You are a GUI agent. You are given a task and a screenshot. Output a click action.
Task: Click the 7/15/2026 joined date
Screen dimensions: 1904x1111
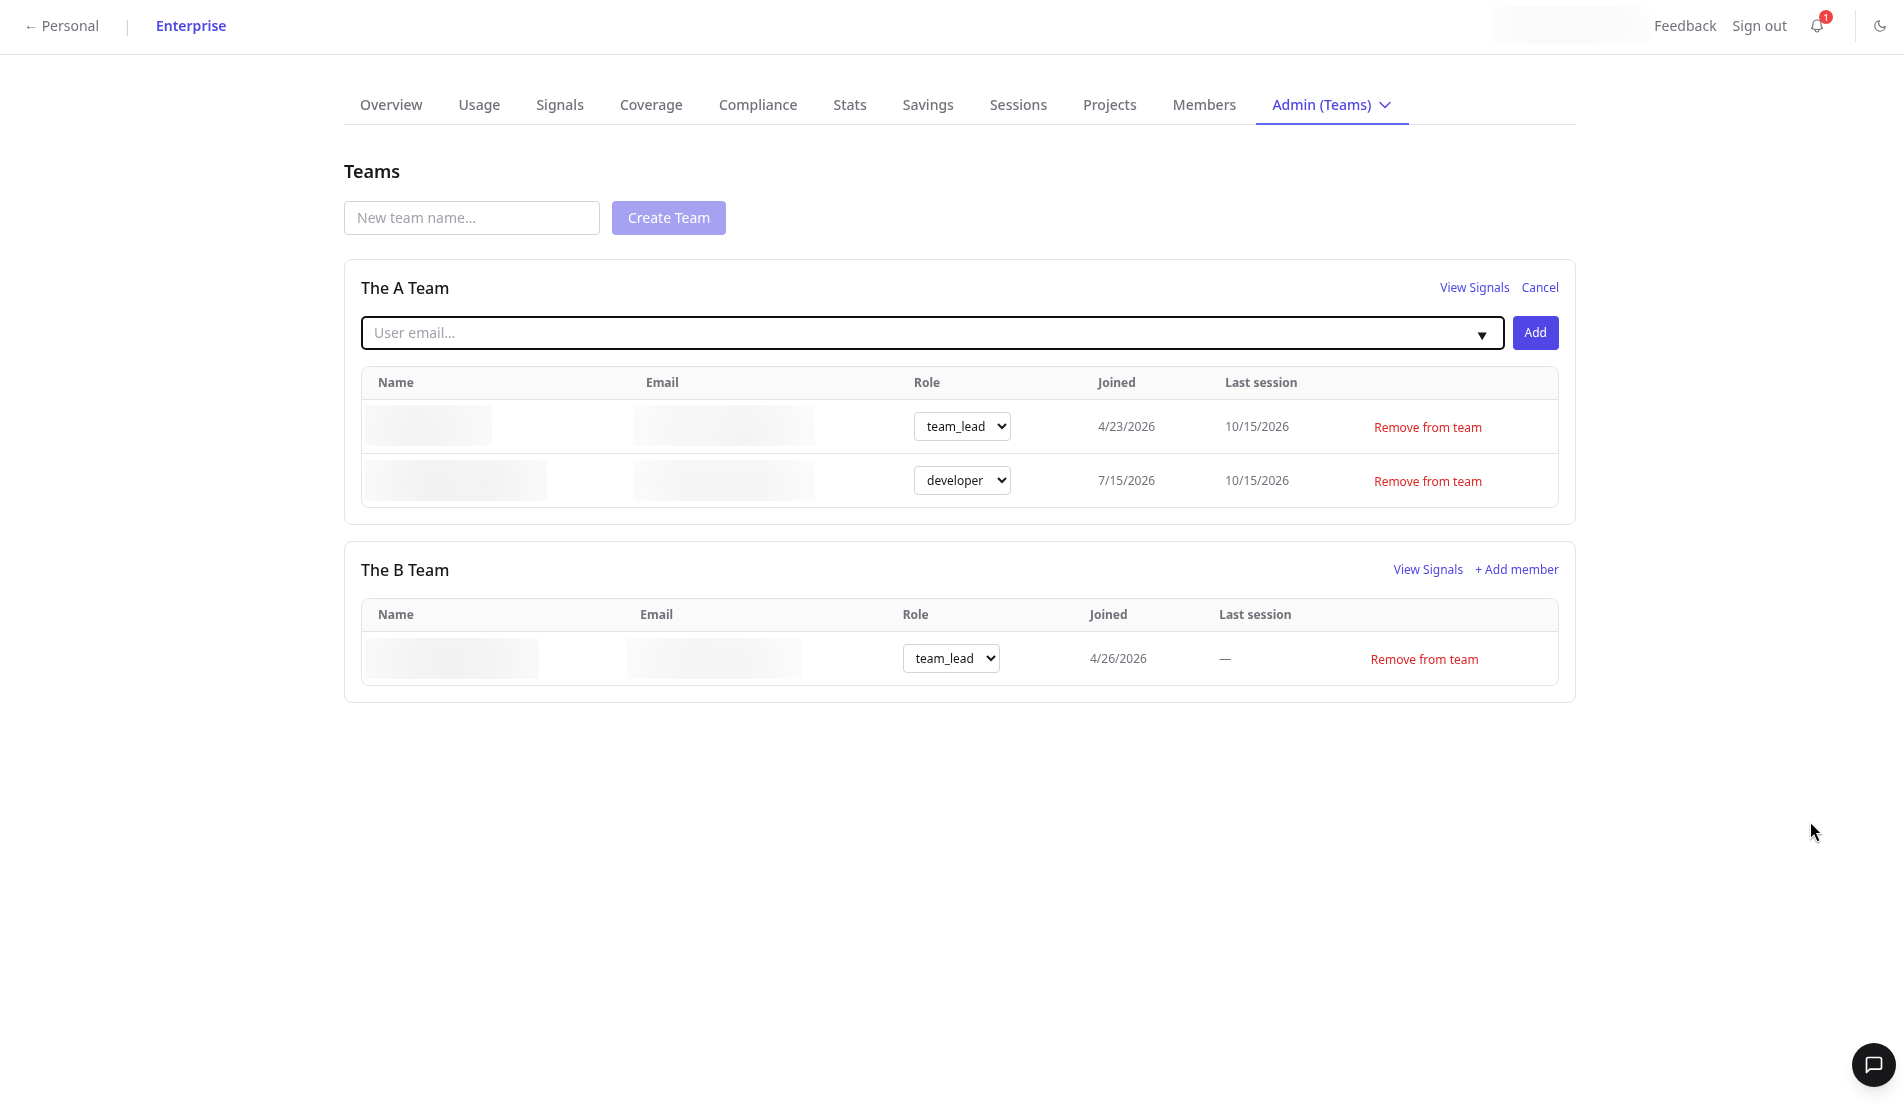pyautogui.click(x=1126, y=481)
